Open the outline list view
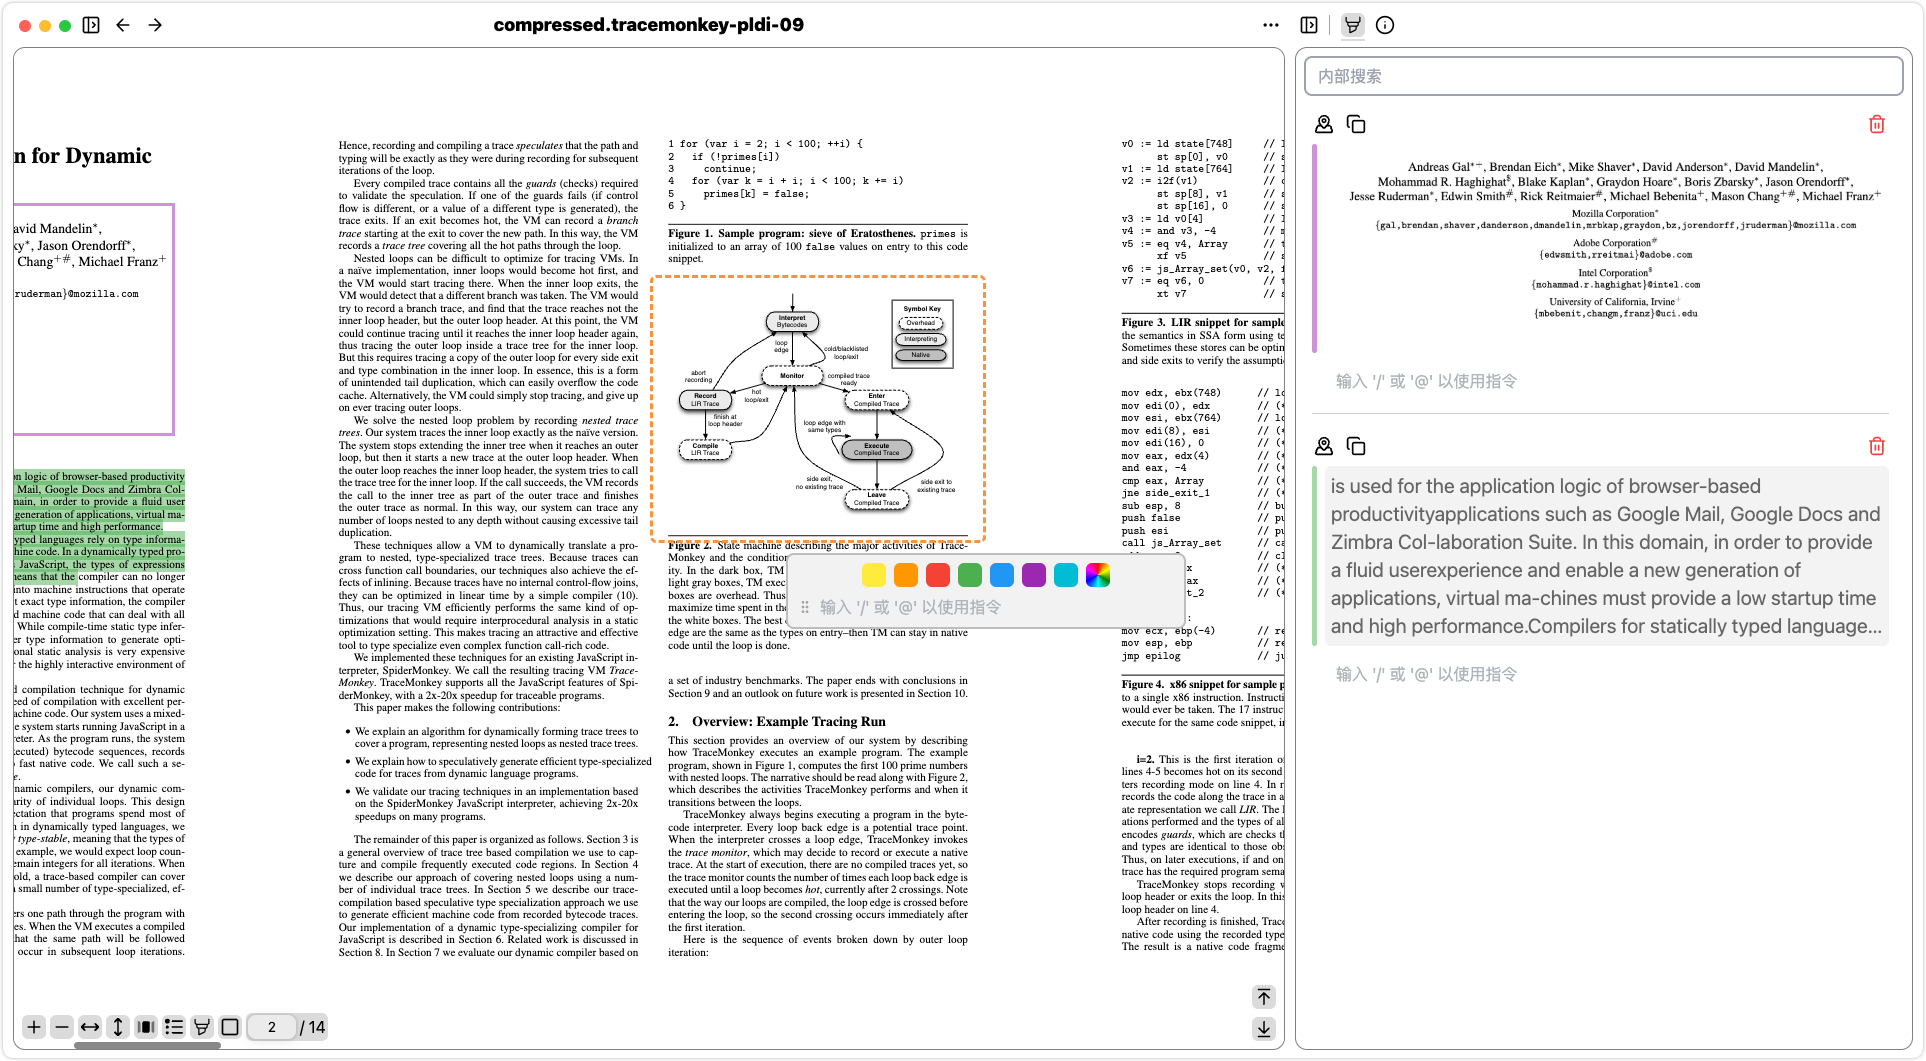The width and height of the screenshot is (1926, 1061). pyautogui.click(x=174, y=1027)
